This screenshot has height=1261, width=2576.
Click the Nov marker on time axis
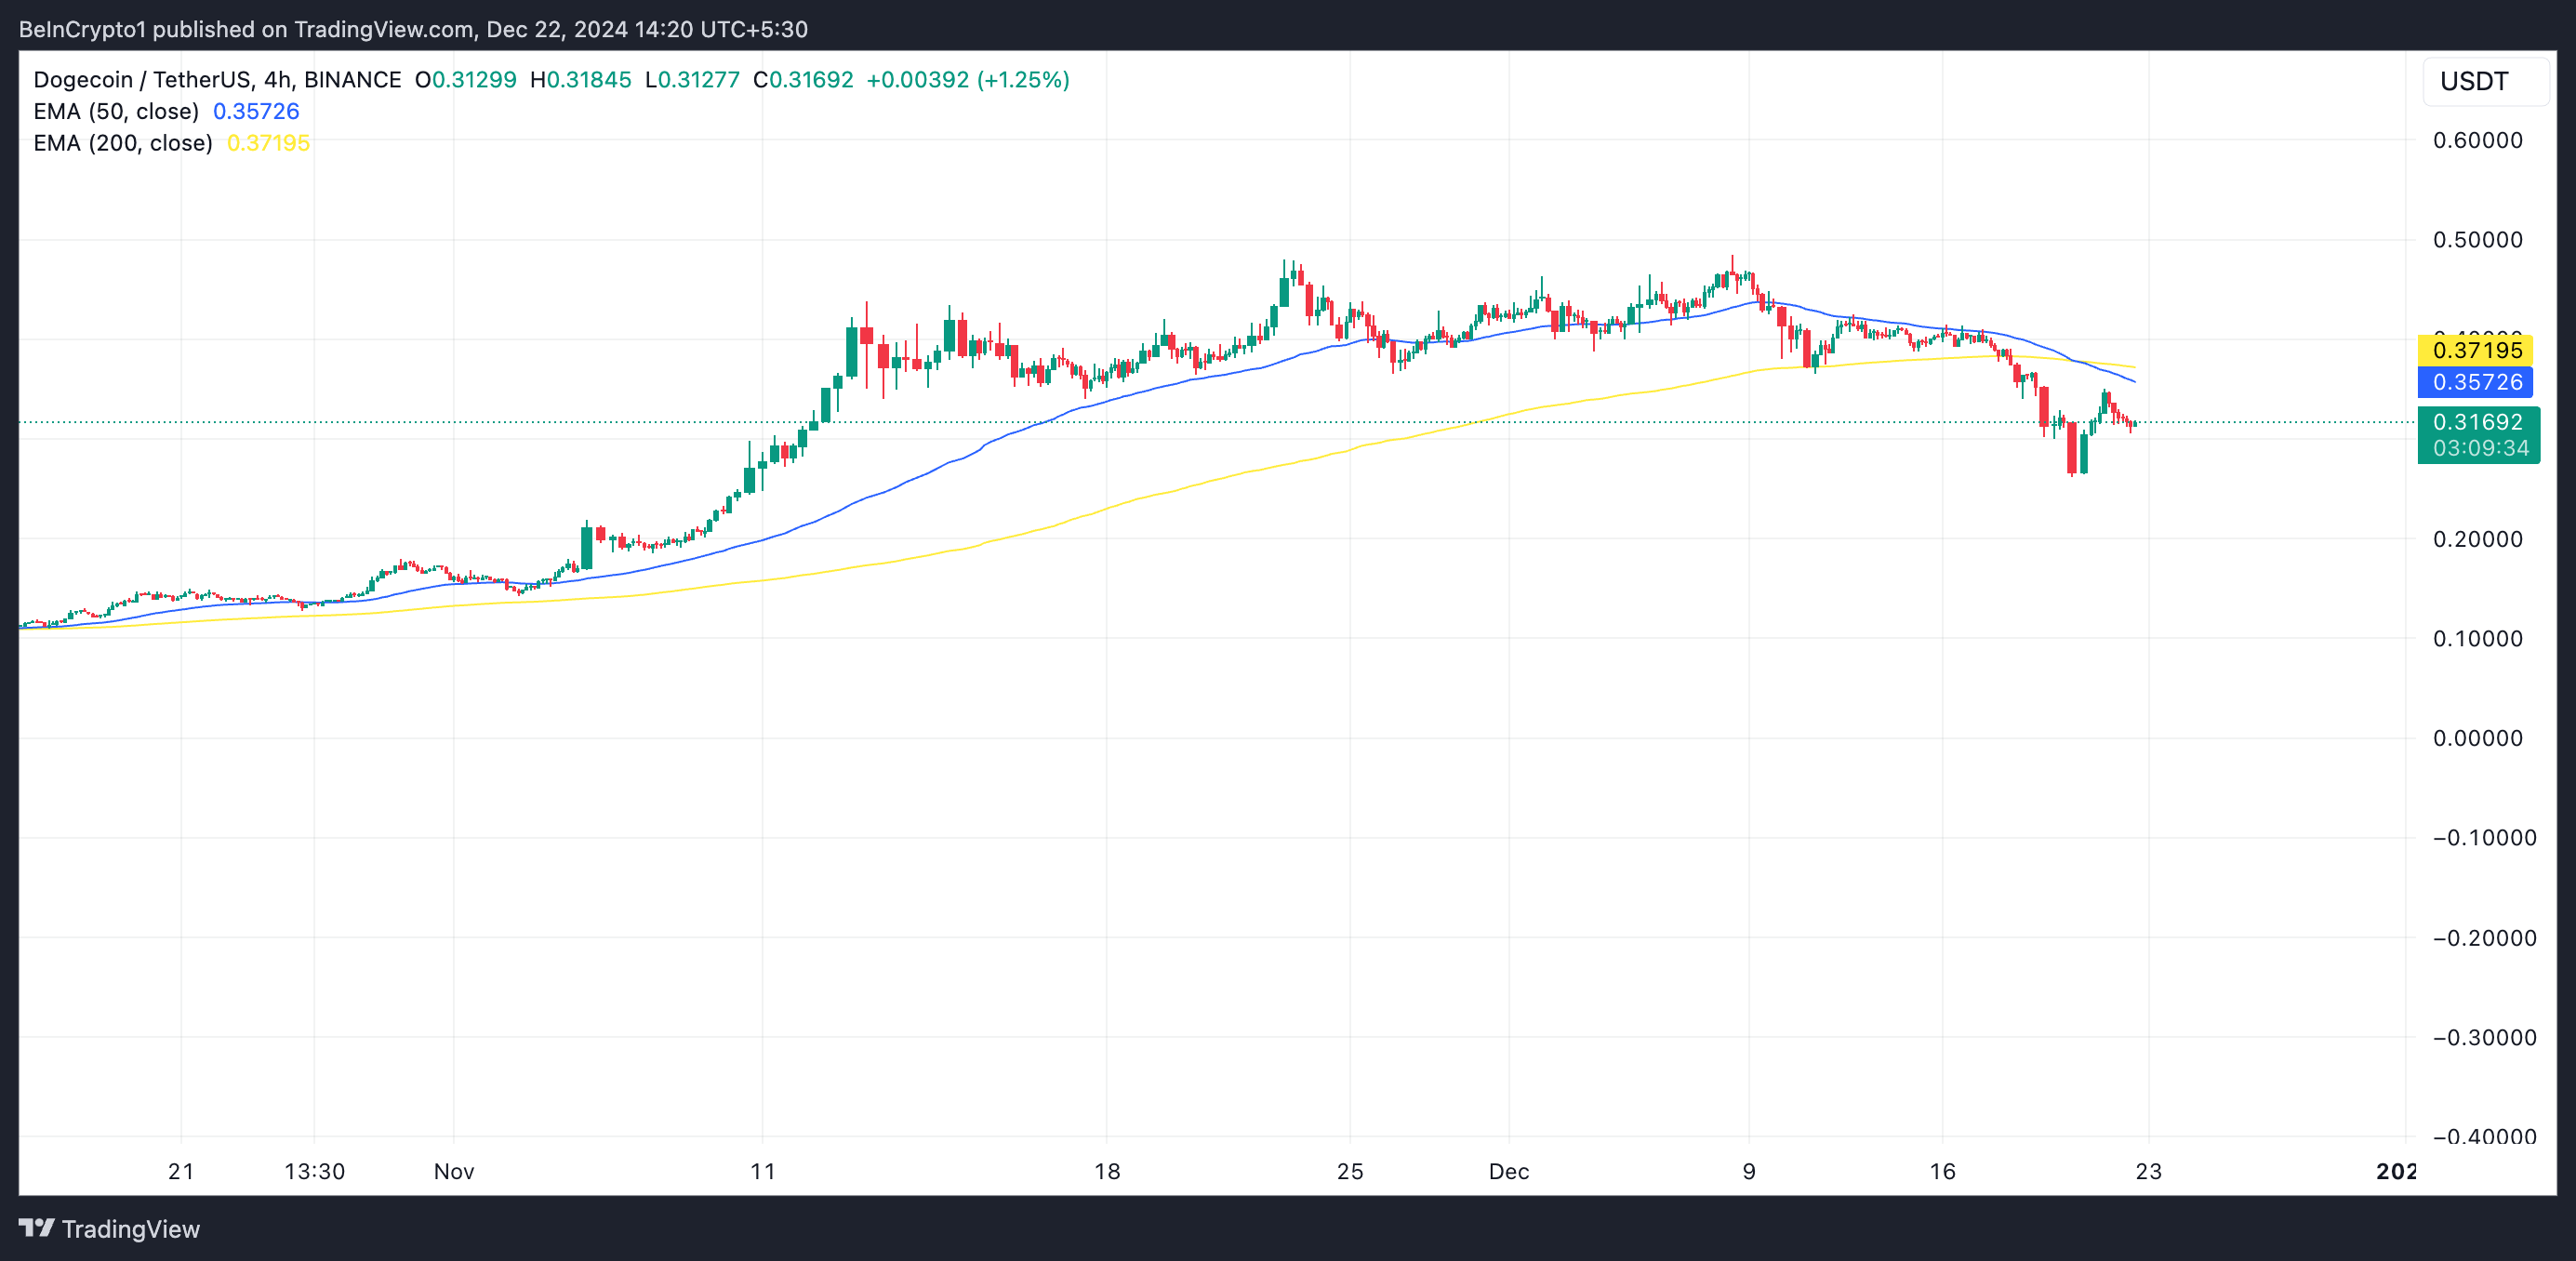[453, 1171]
